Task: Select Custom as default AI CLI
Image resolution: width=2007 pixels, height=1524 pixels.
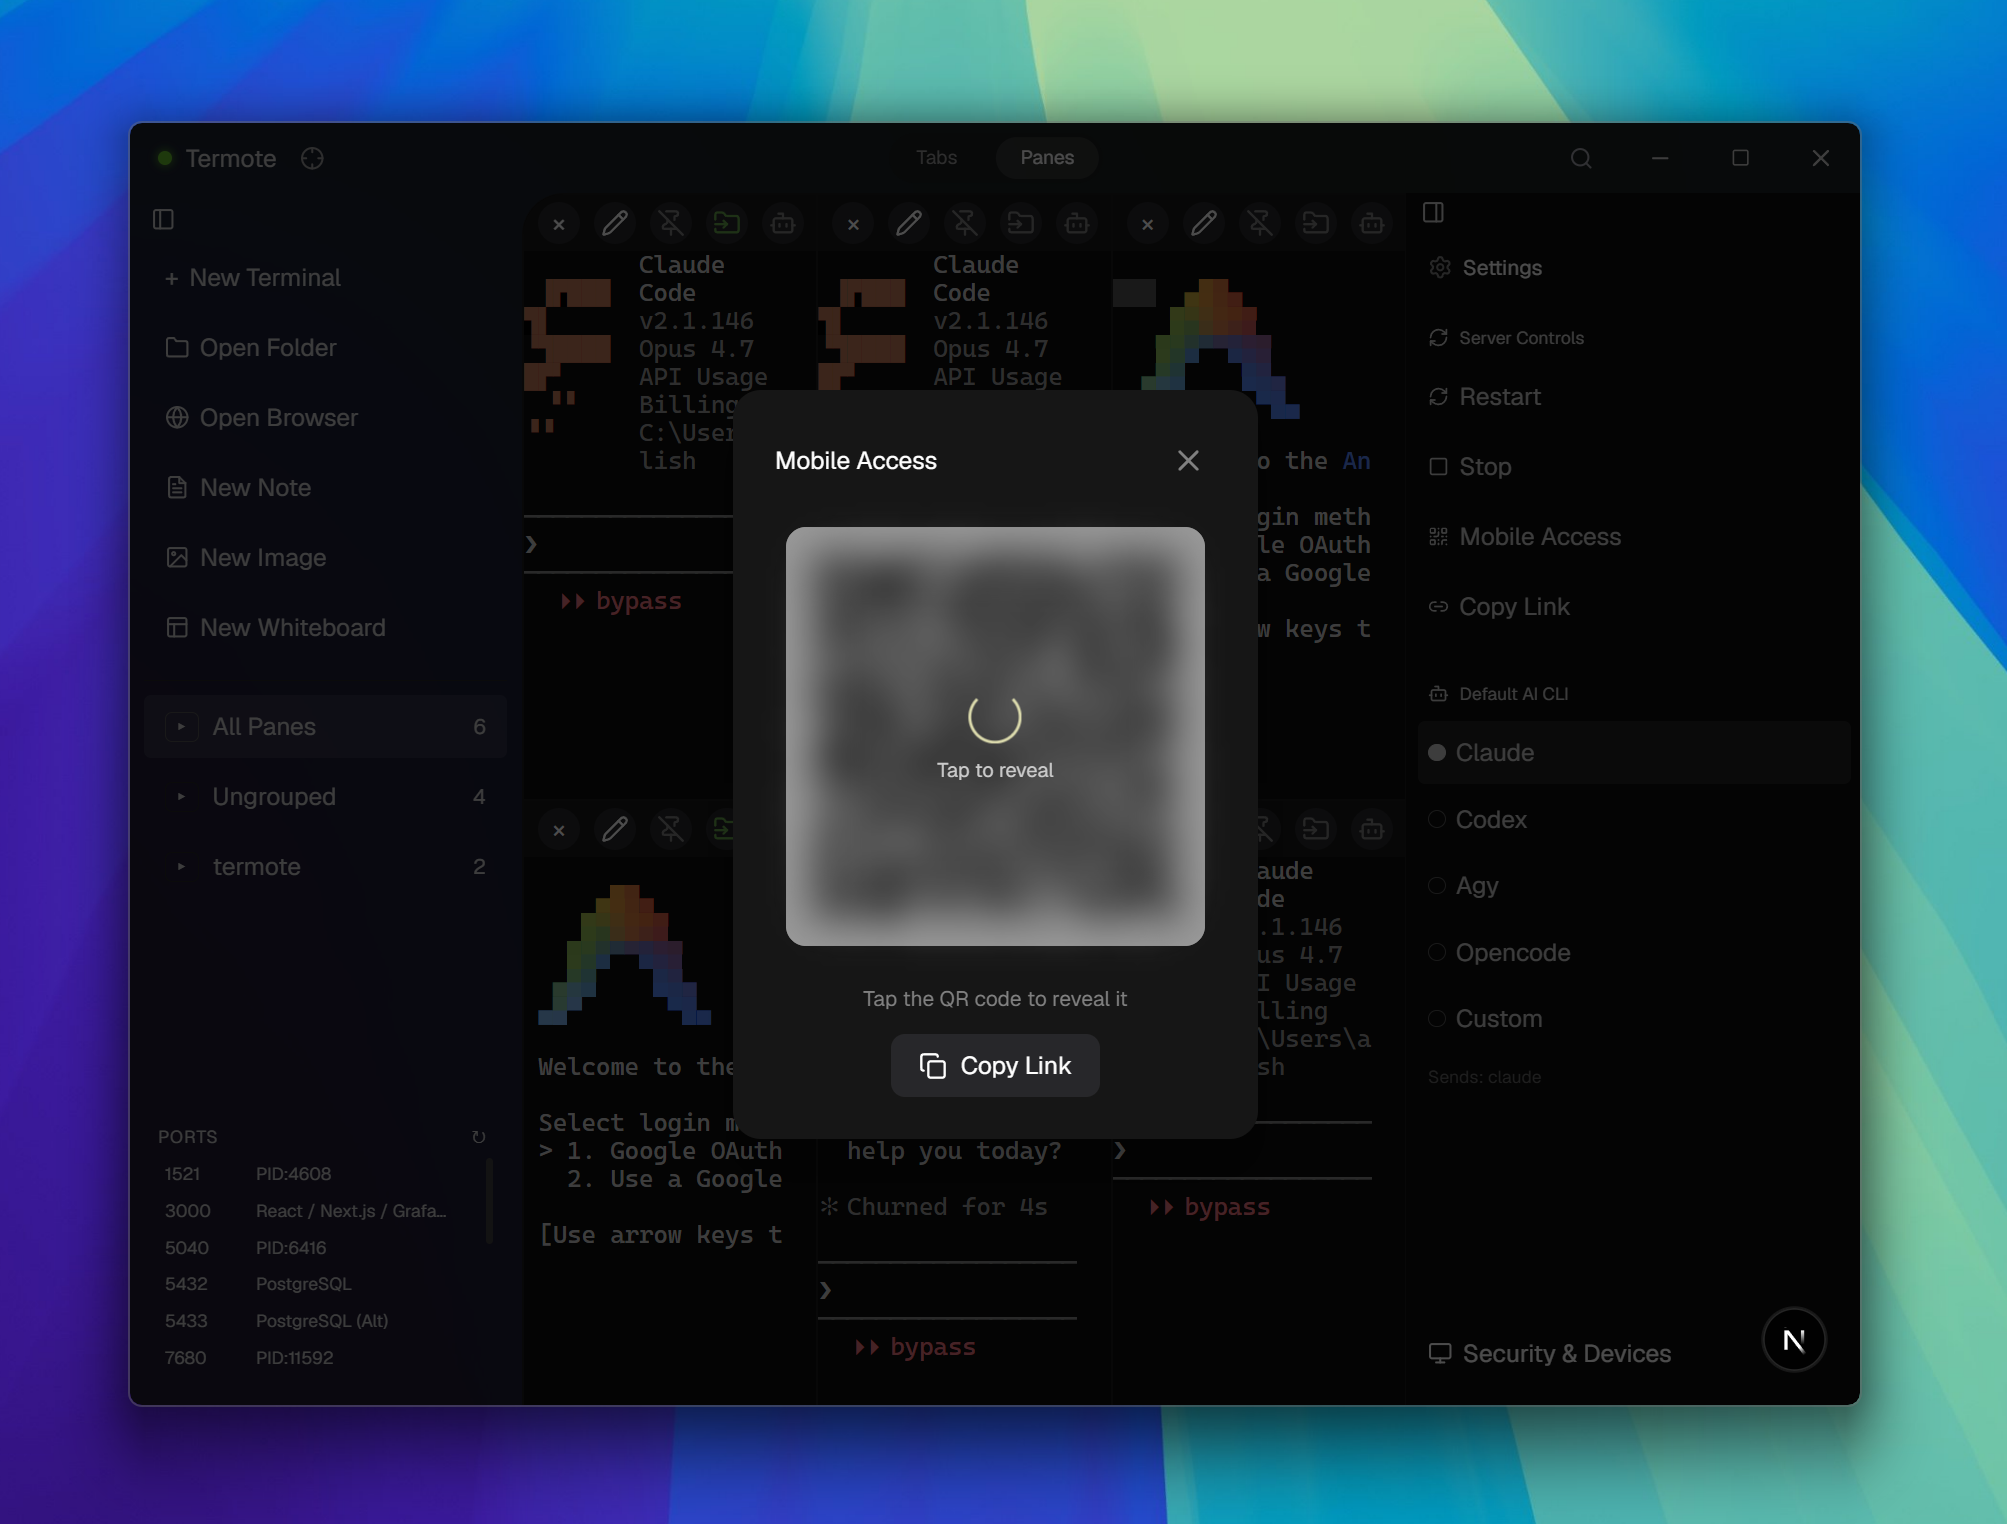Action: 1486,1019
